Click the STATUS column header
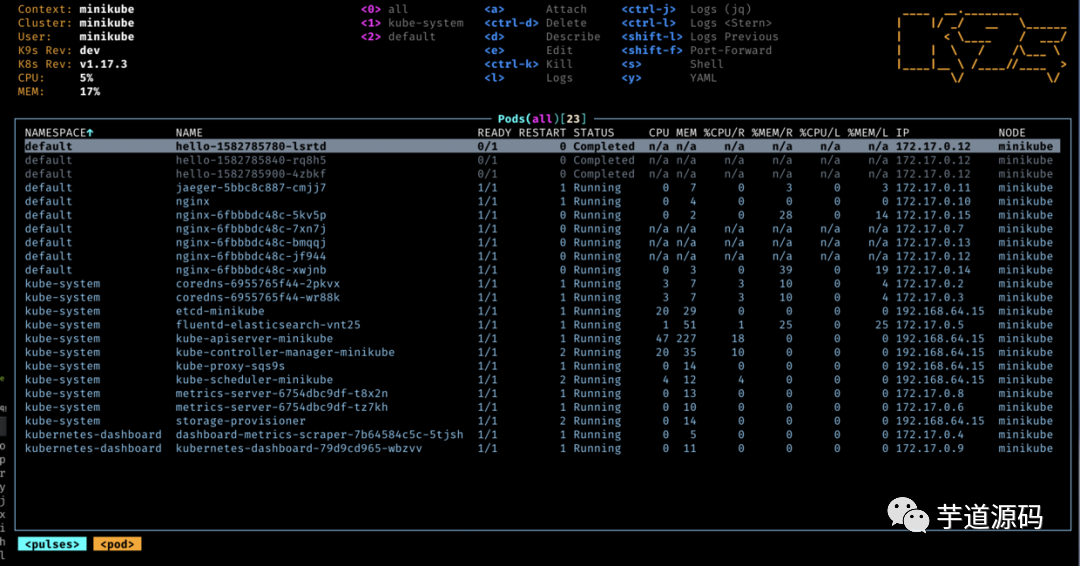 coord(594,132)
